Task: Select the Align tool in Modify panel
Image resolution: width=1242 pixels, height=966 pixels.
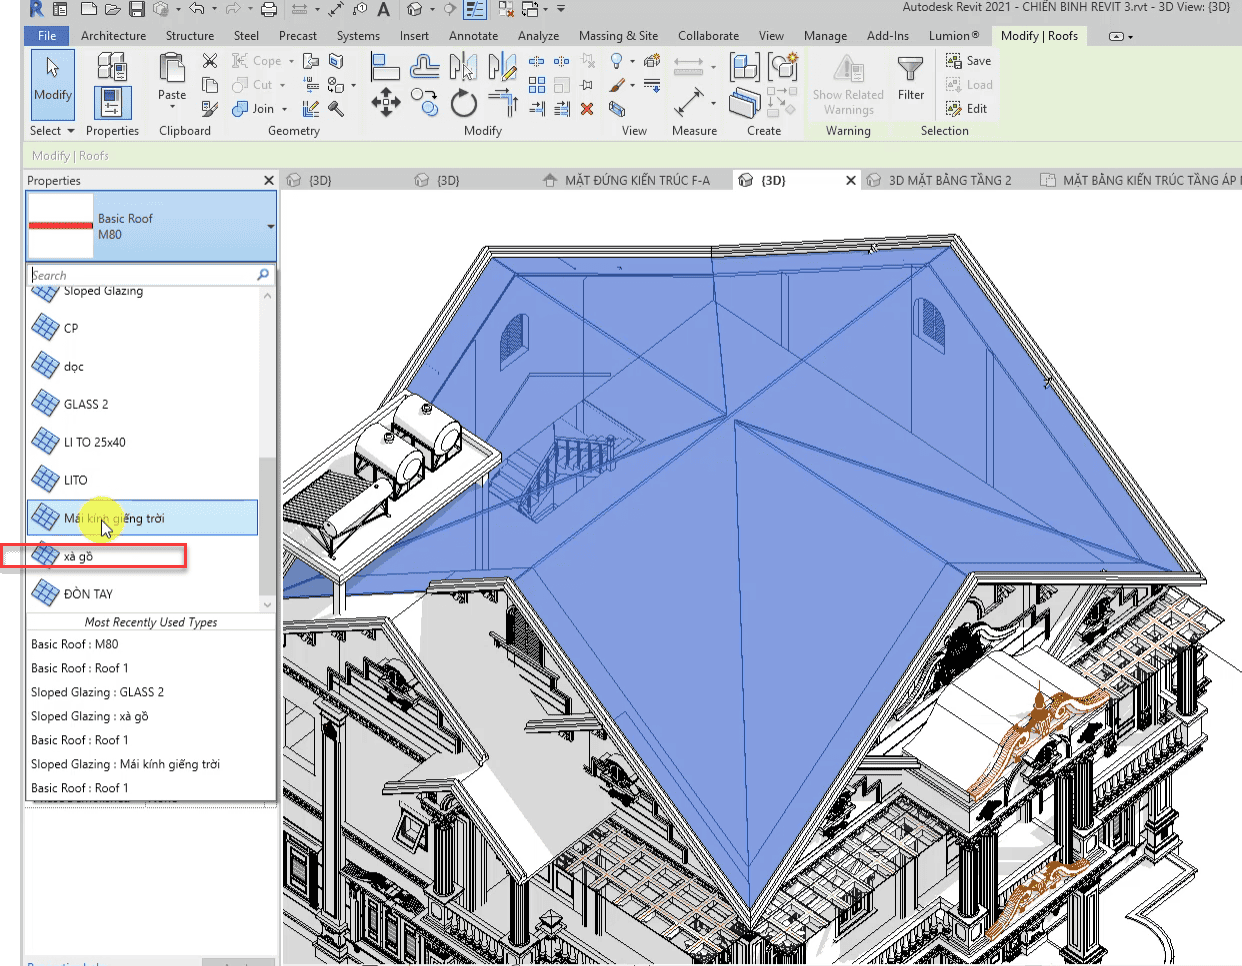Action: [385, 67]
